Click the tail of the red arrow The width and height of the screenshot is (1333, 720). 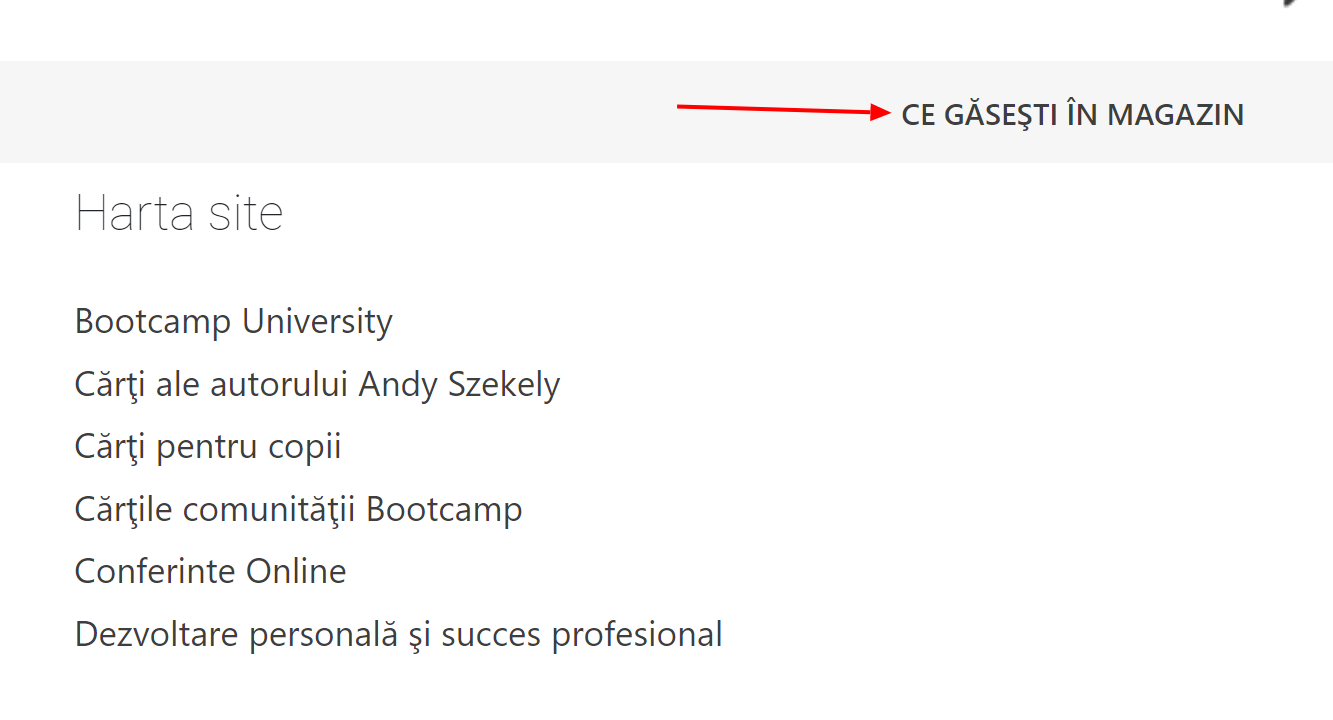(x=684, y=105)
